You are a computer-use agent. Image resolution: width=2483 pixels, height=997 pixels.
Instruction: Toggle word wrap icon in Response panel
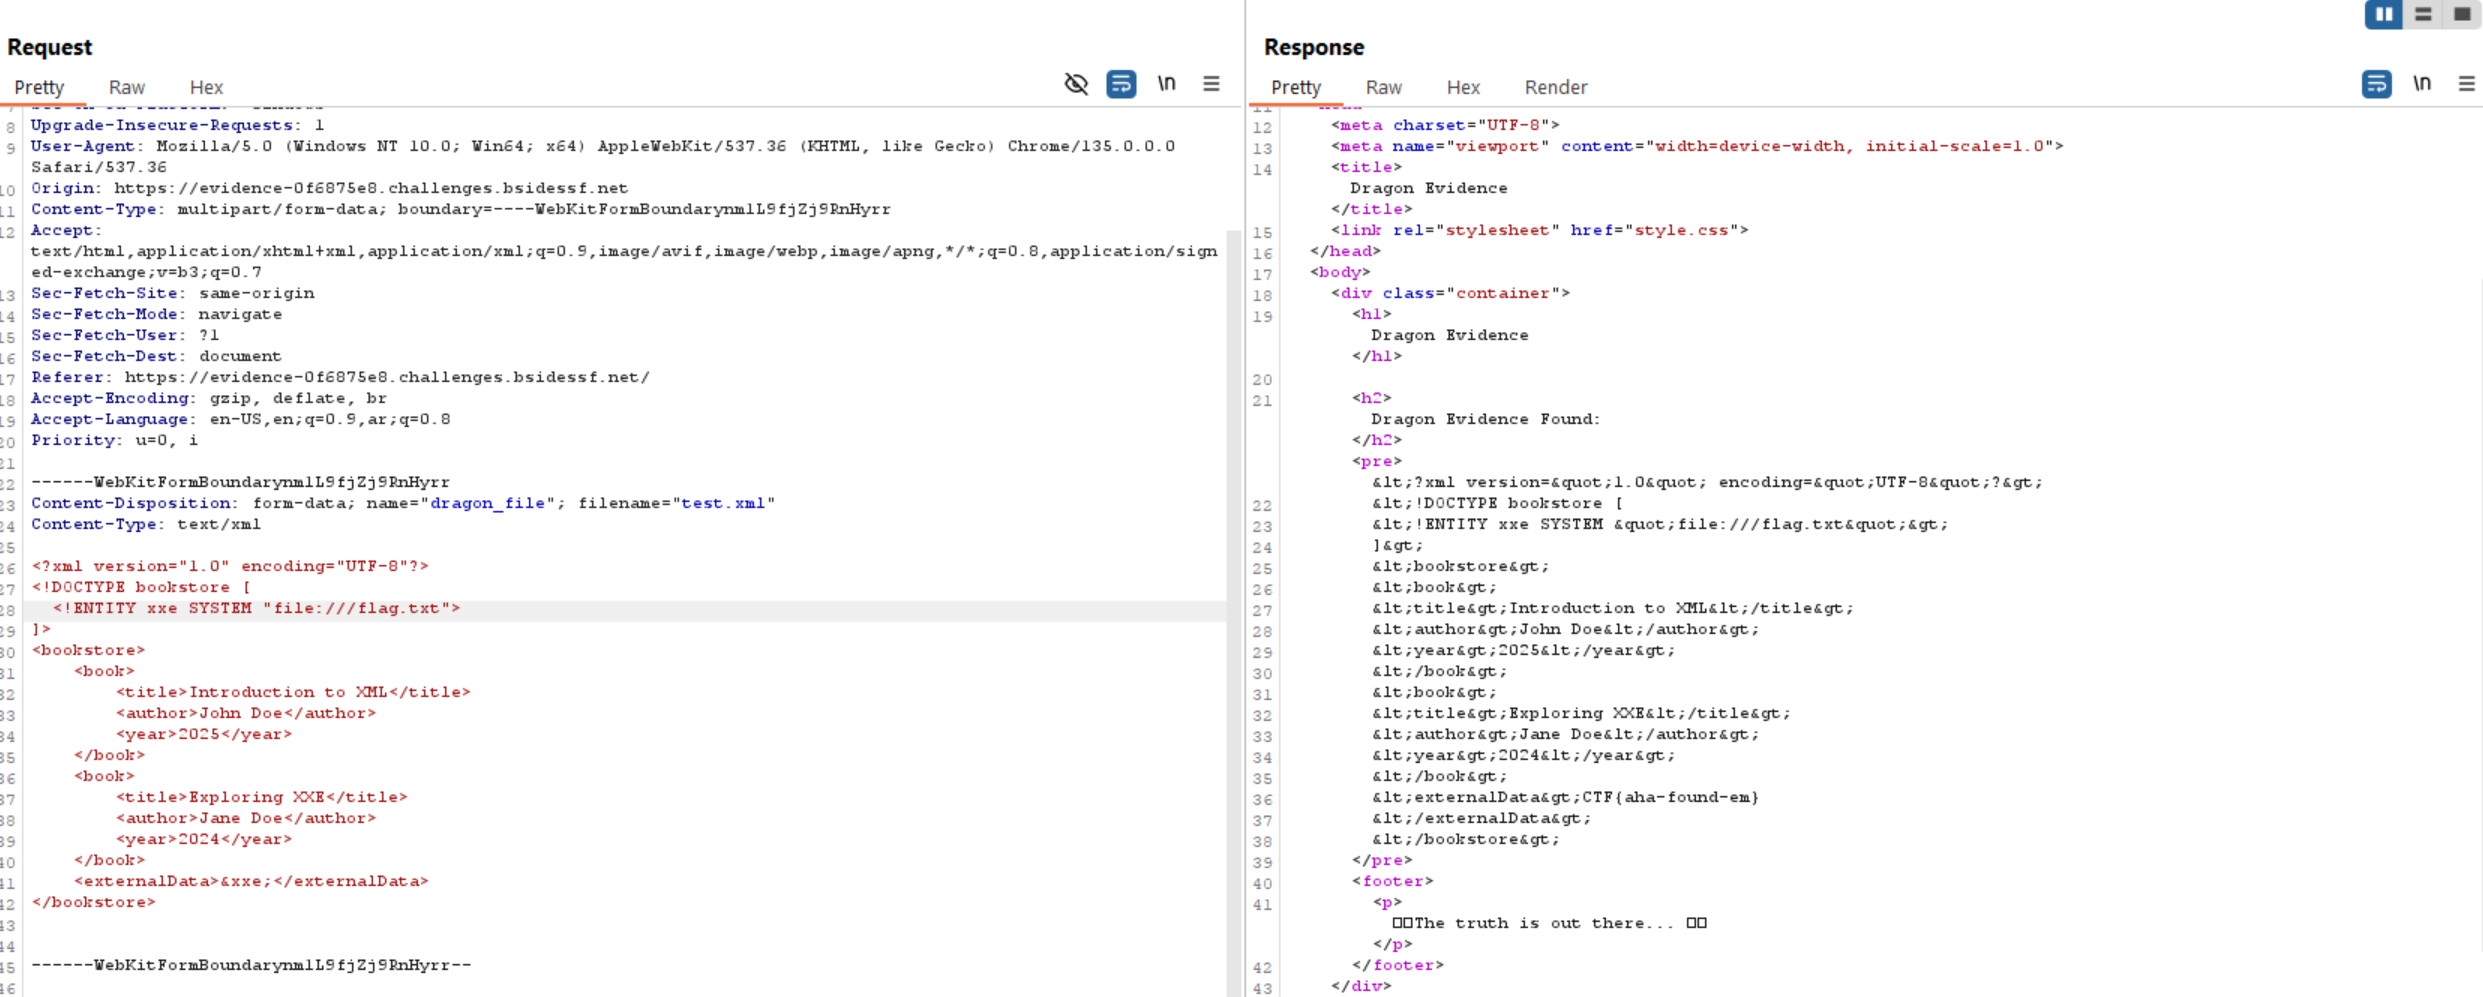pos(2377,84)
